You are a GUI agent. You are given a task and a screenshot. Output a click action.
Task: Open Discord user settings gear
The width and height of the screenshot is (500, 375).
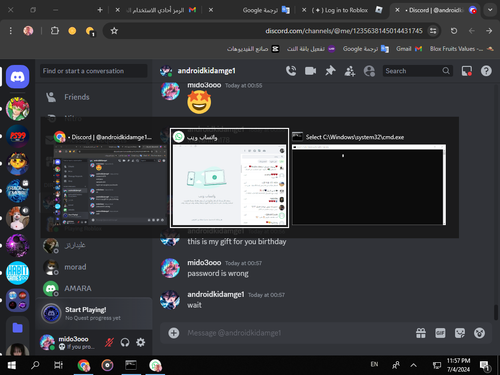coord(141,342)
